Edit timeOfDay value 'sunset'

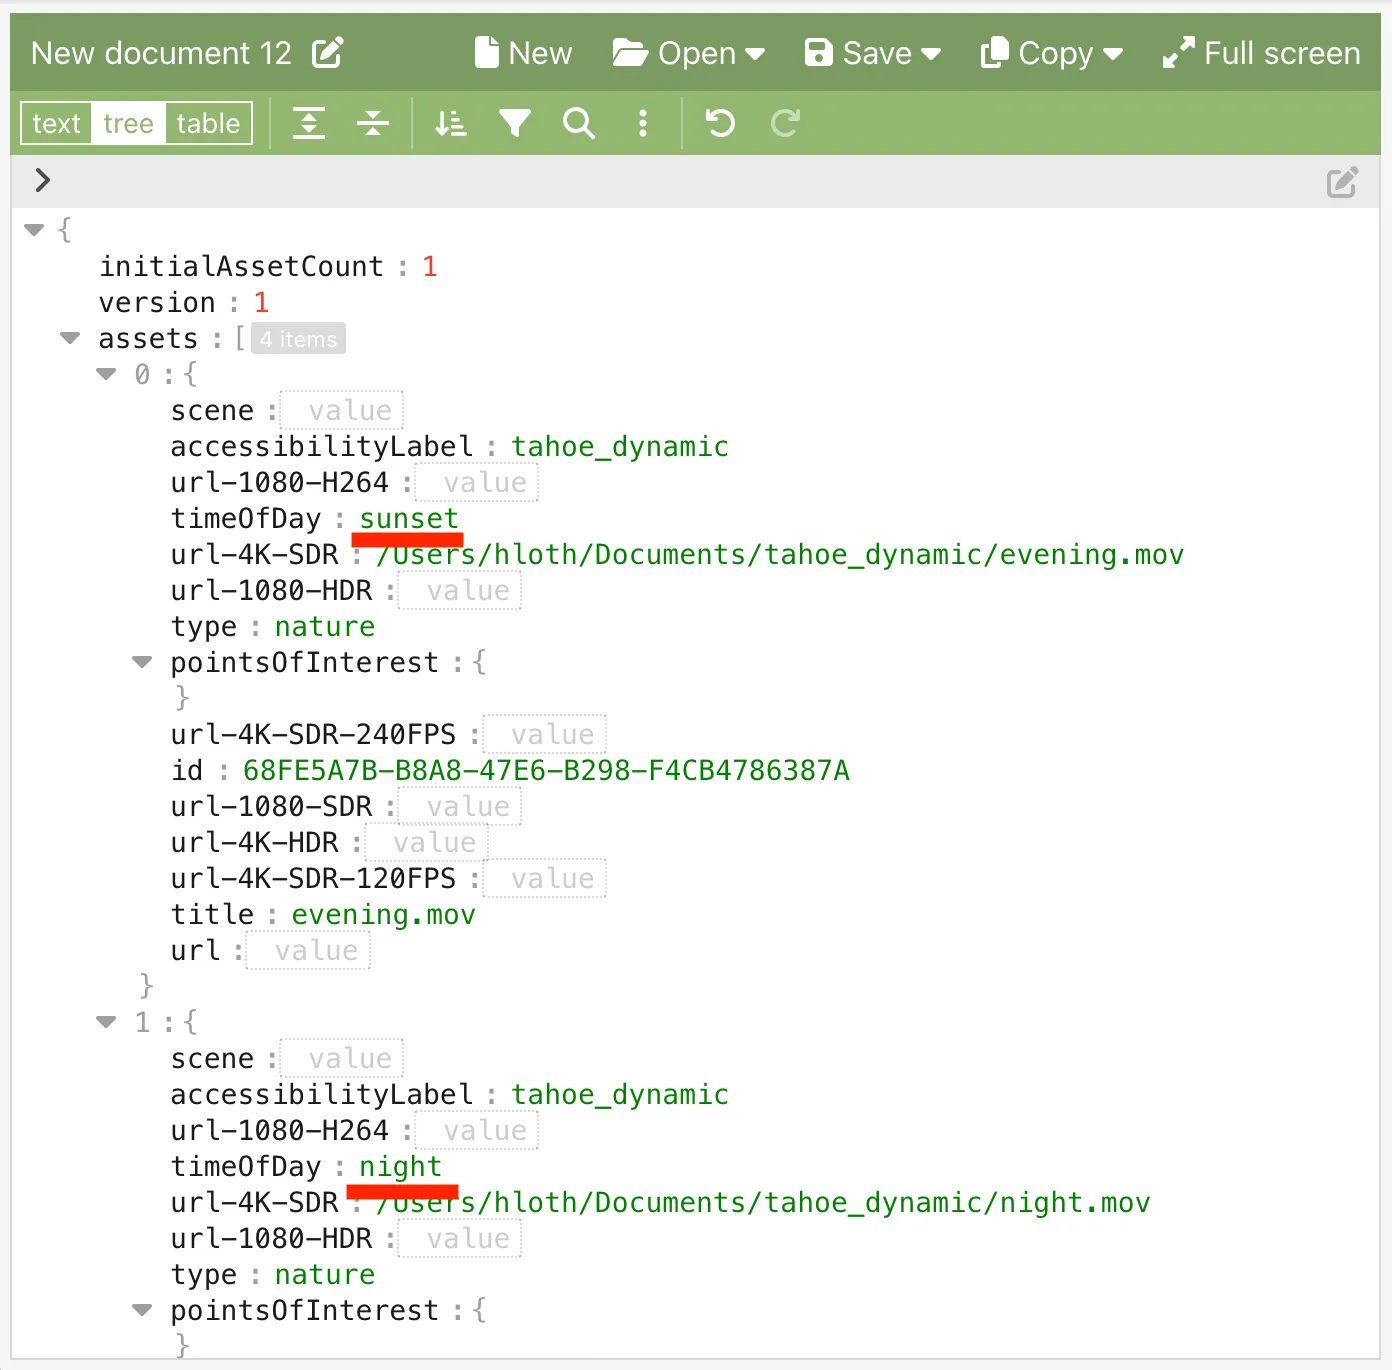[x=409, y=518]
